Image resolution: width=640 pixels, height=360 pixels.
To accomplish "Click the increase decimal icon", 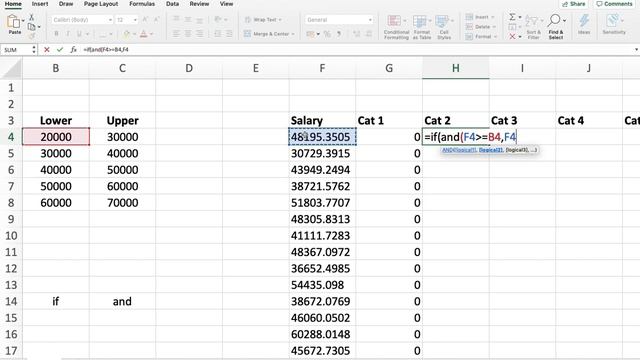I will 357,34.
